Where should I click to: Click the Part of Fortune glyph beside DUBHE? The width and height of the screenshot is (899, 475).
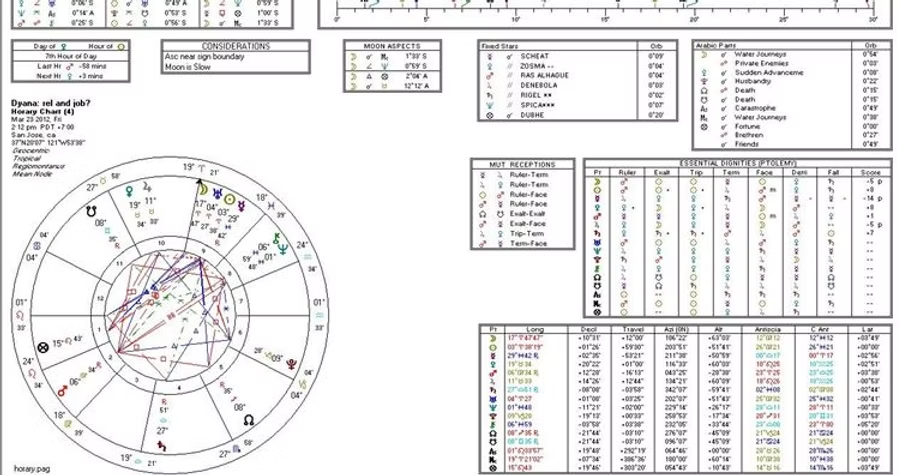point(491,115)
